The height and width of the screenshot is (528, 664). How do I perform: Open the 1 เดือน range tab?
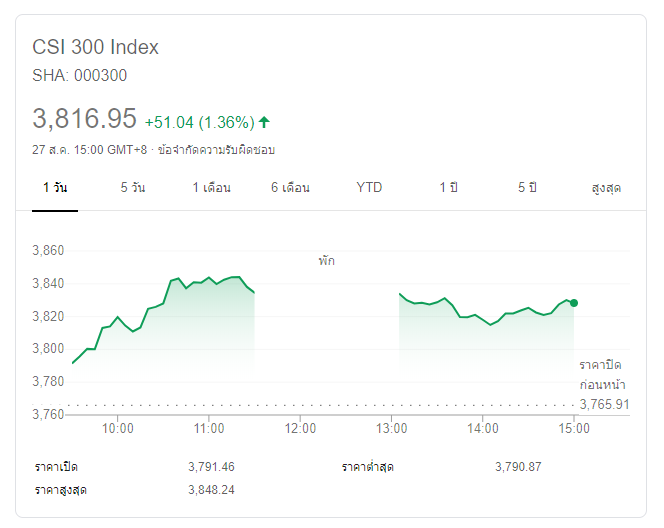212,187
